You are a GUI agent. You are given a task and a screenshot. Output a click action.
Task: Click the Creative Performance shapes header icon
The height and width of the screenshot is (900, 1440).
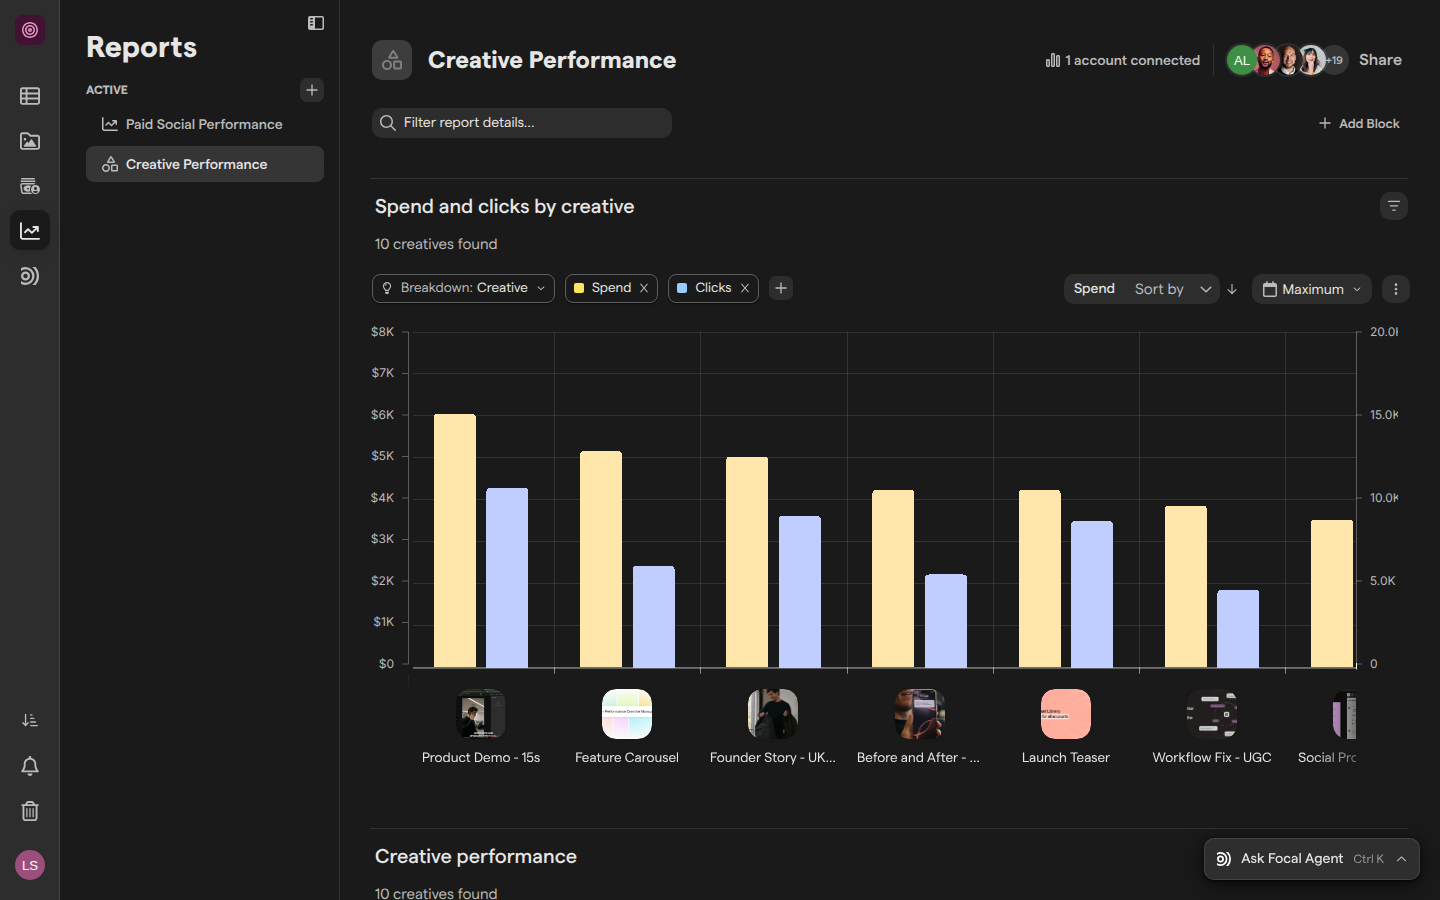pyautogui.click(x=392, y=60)
